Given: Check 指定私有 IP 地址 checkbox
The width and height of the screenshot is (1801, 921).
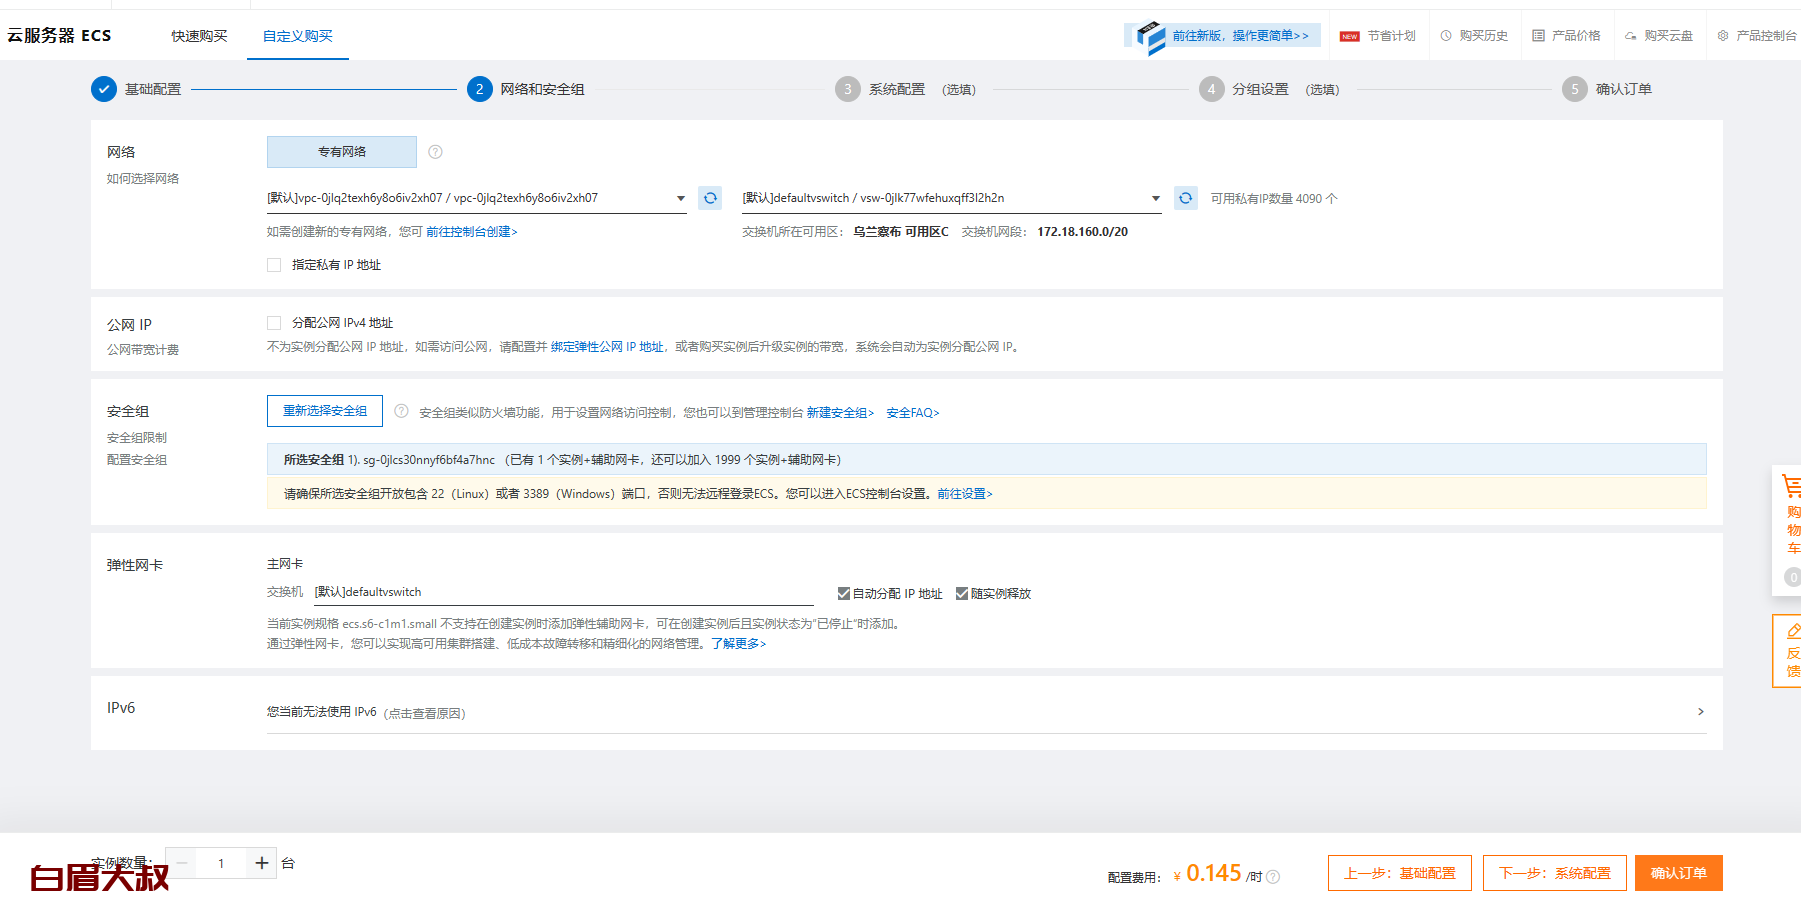Looking at the screenshot, I should tap(274, 265).
